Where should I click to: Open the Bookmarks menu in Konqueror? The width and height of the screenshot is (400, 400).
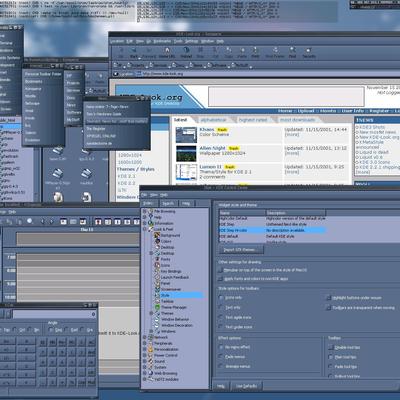pos(162,41)
